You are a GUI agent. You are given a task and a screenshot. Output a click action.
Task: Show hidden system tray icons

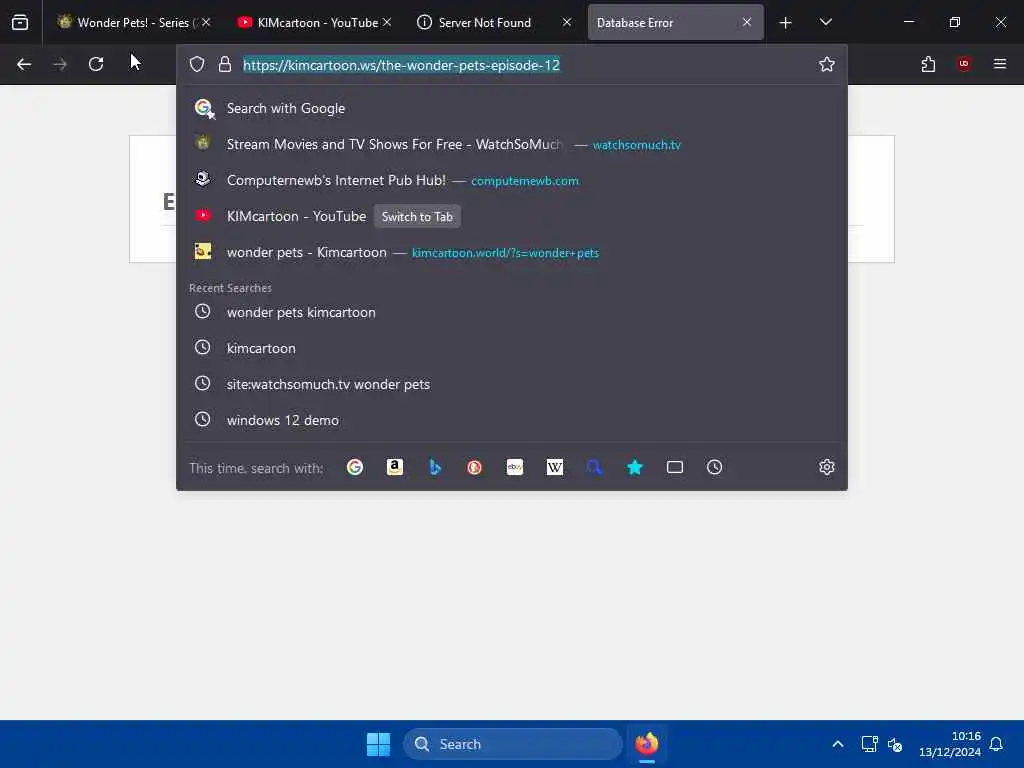(x=838, y=744)
